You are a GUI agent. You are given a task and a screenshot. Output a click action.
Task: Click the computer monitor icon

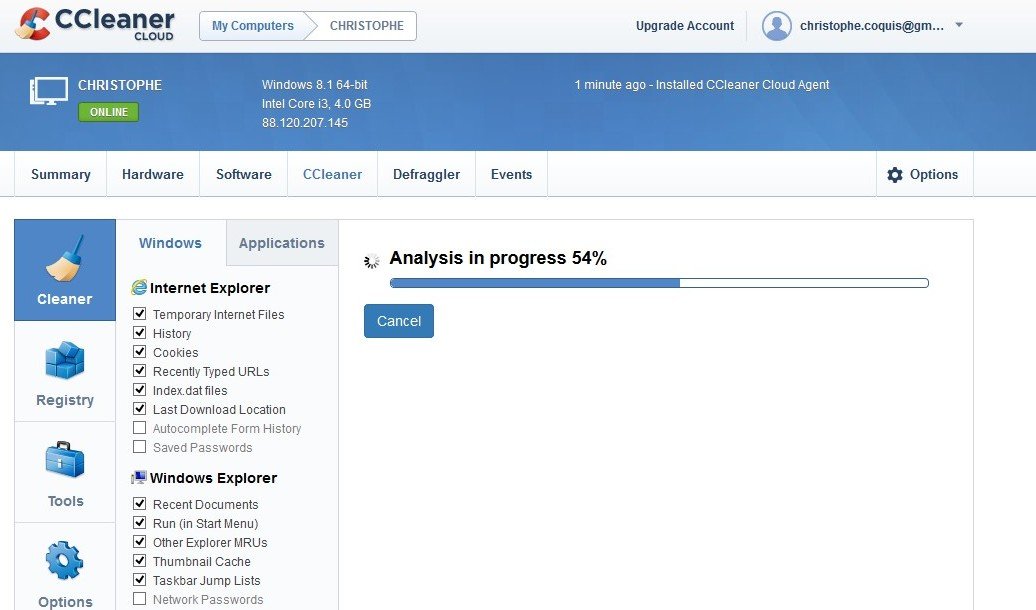tap(48, 91)
